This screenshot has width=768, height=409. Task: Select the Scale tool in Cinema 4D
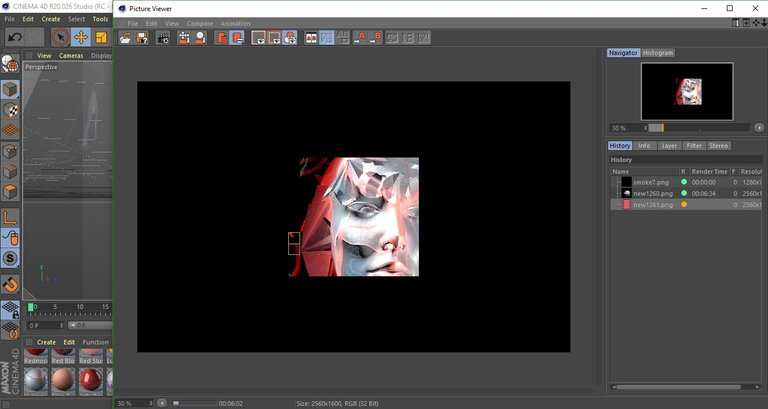[x=101, y=37]
